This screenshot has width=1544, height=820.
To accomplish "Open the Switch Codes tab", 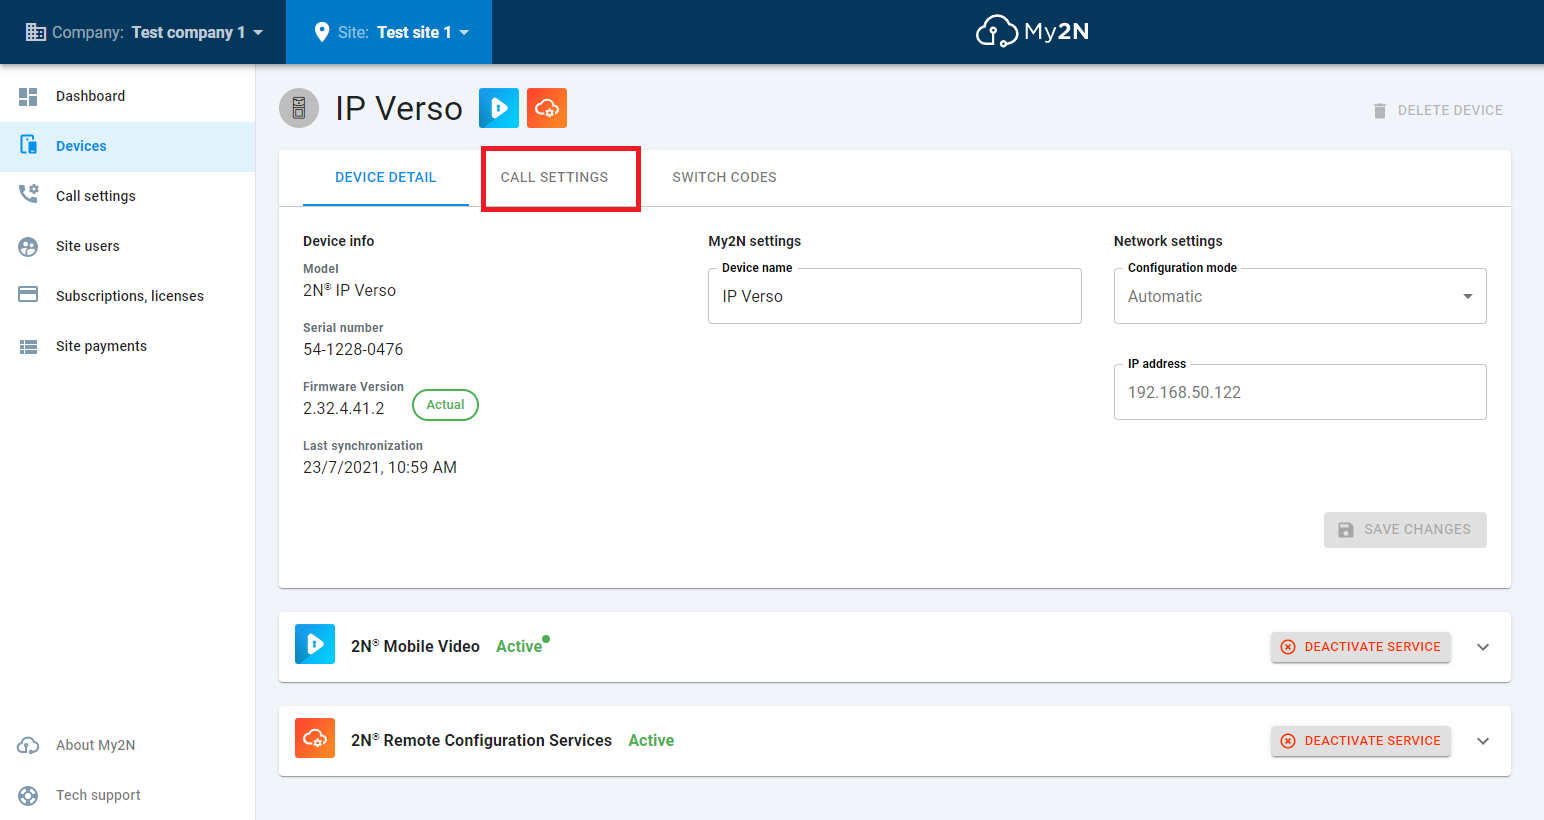I will (x=723, y=177).
